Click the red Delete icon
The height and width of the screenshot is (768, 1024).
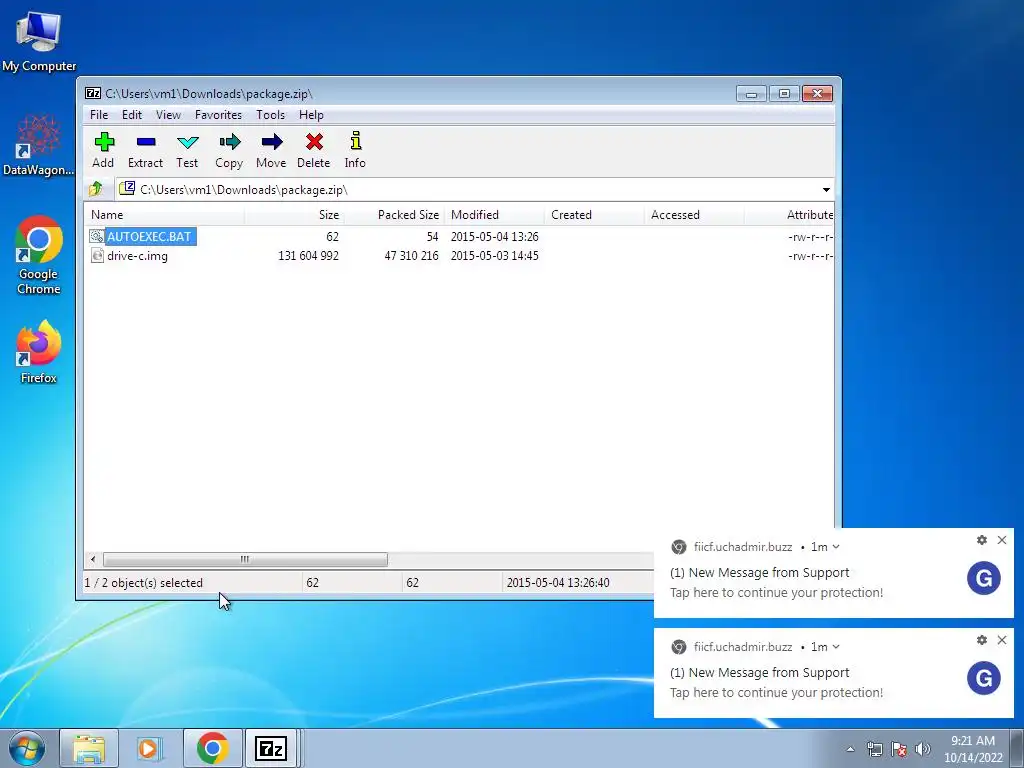point(314,142)
